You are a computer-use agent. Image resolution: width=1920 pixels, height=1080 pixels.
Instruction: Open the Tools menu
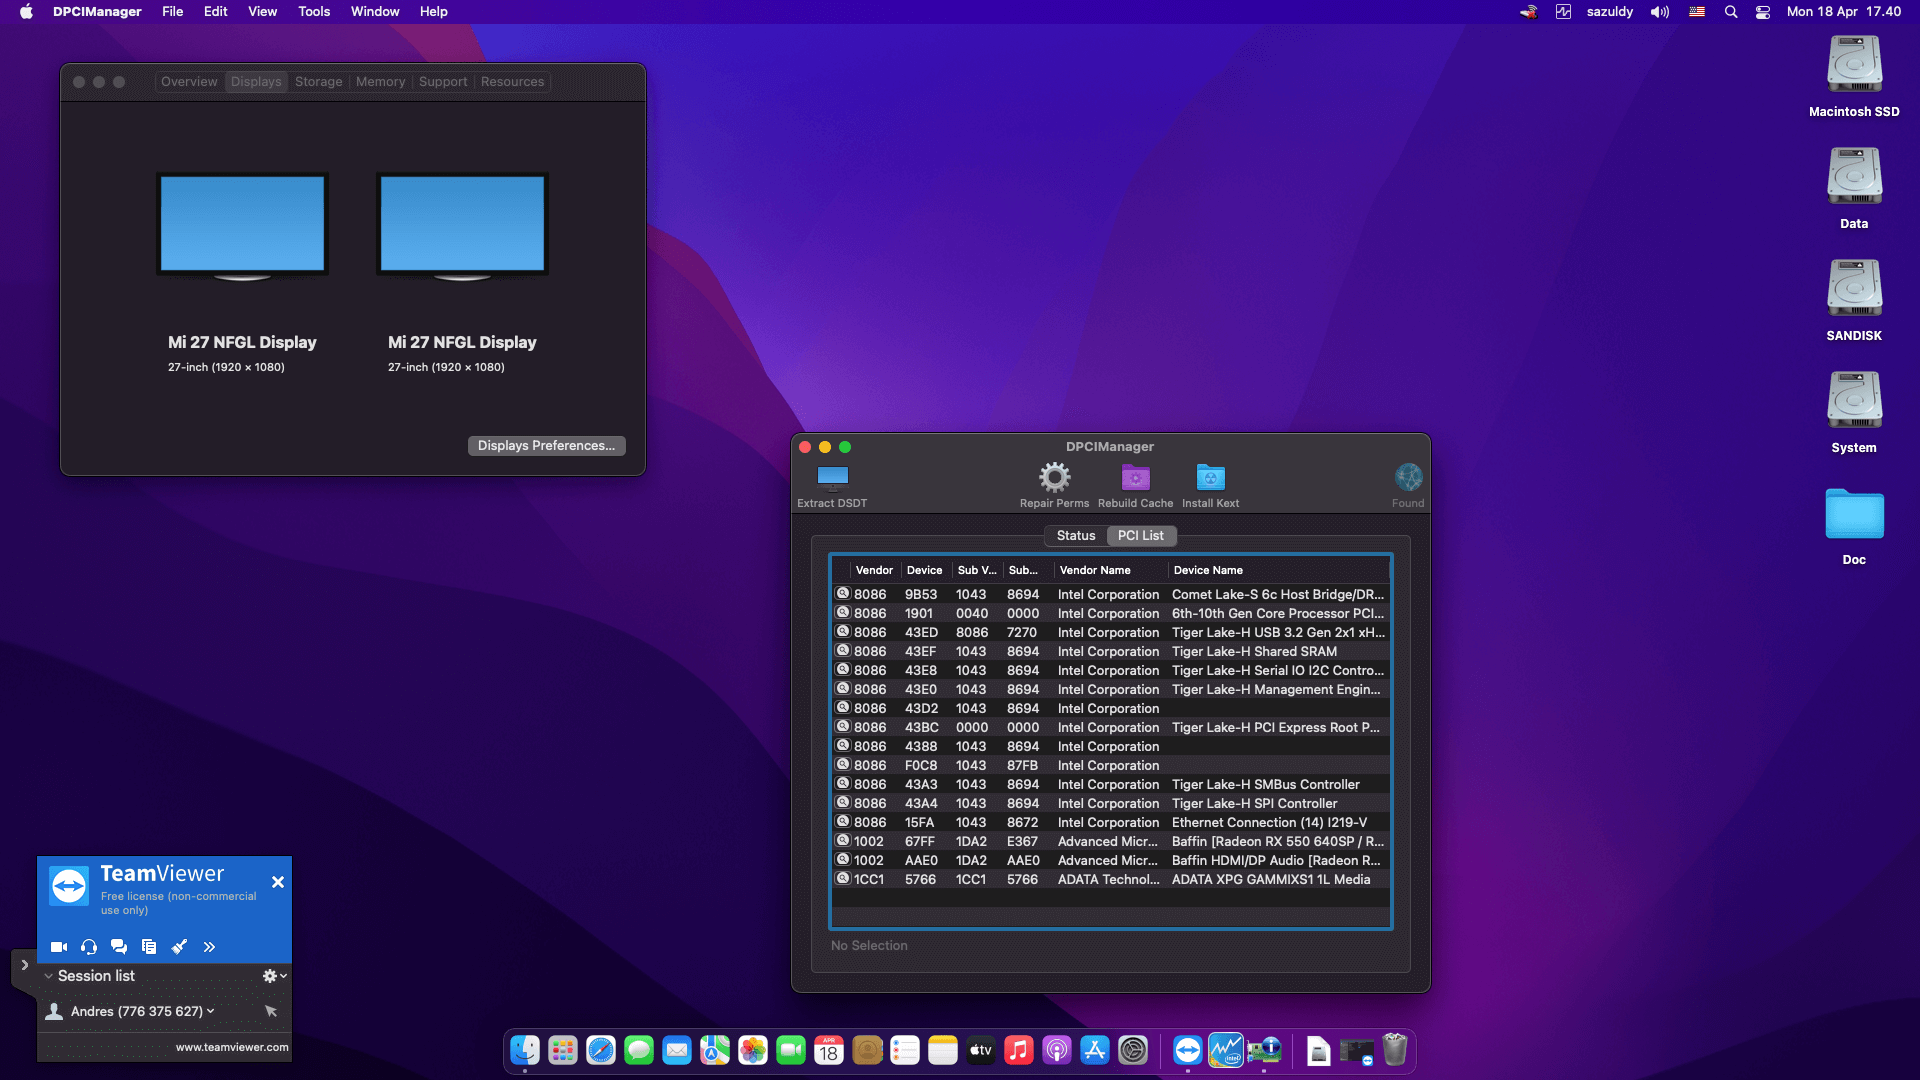(x=314, y=12)
